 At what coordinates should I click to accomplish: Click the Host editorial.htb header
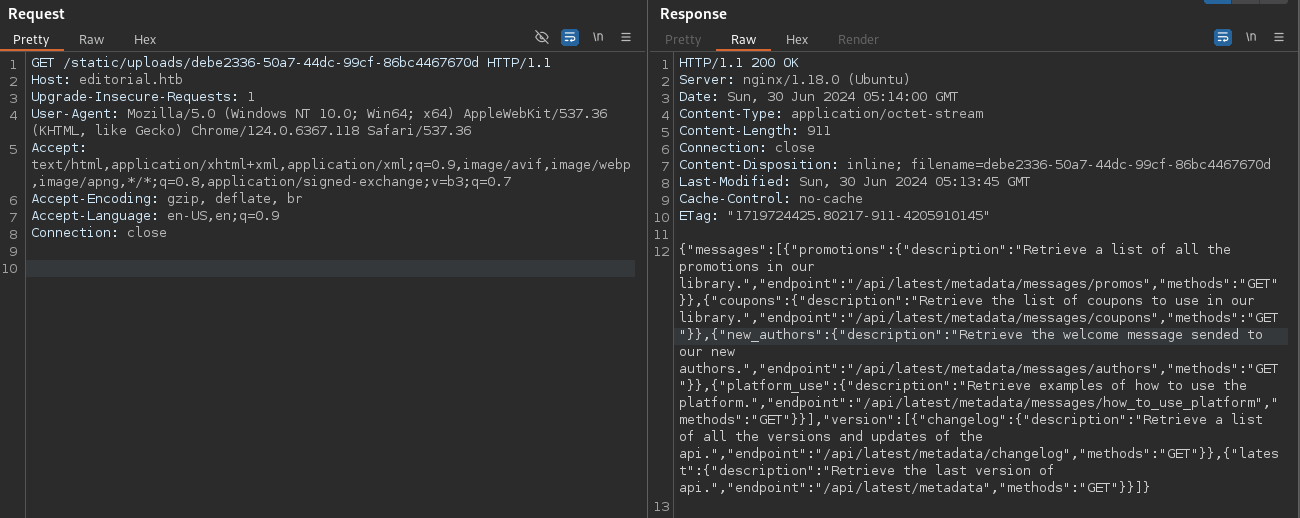click(x=95, y=80)
